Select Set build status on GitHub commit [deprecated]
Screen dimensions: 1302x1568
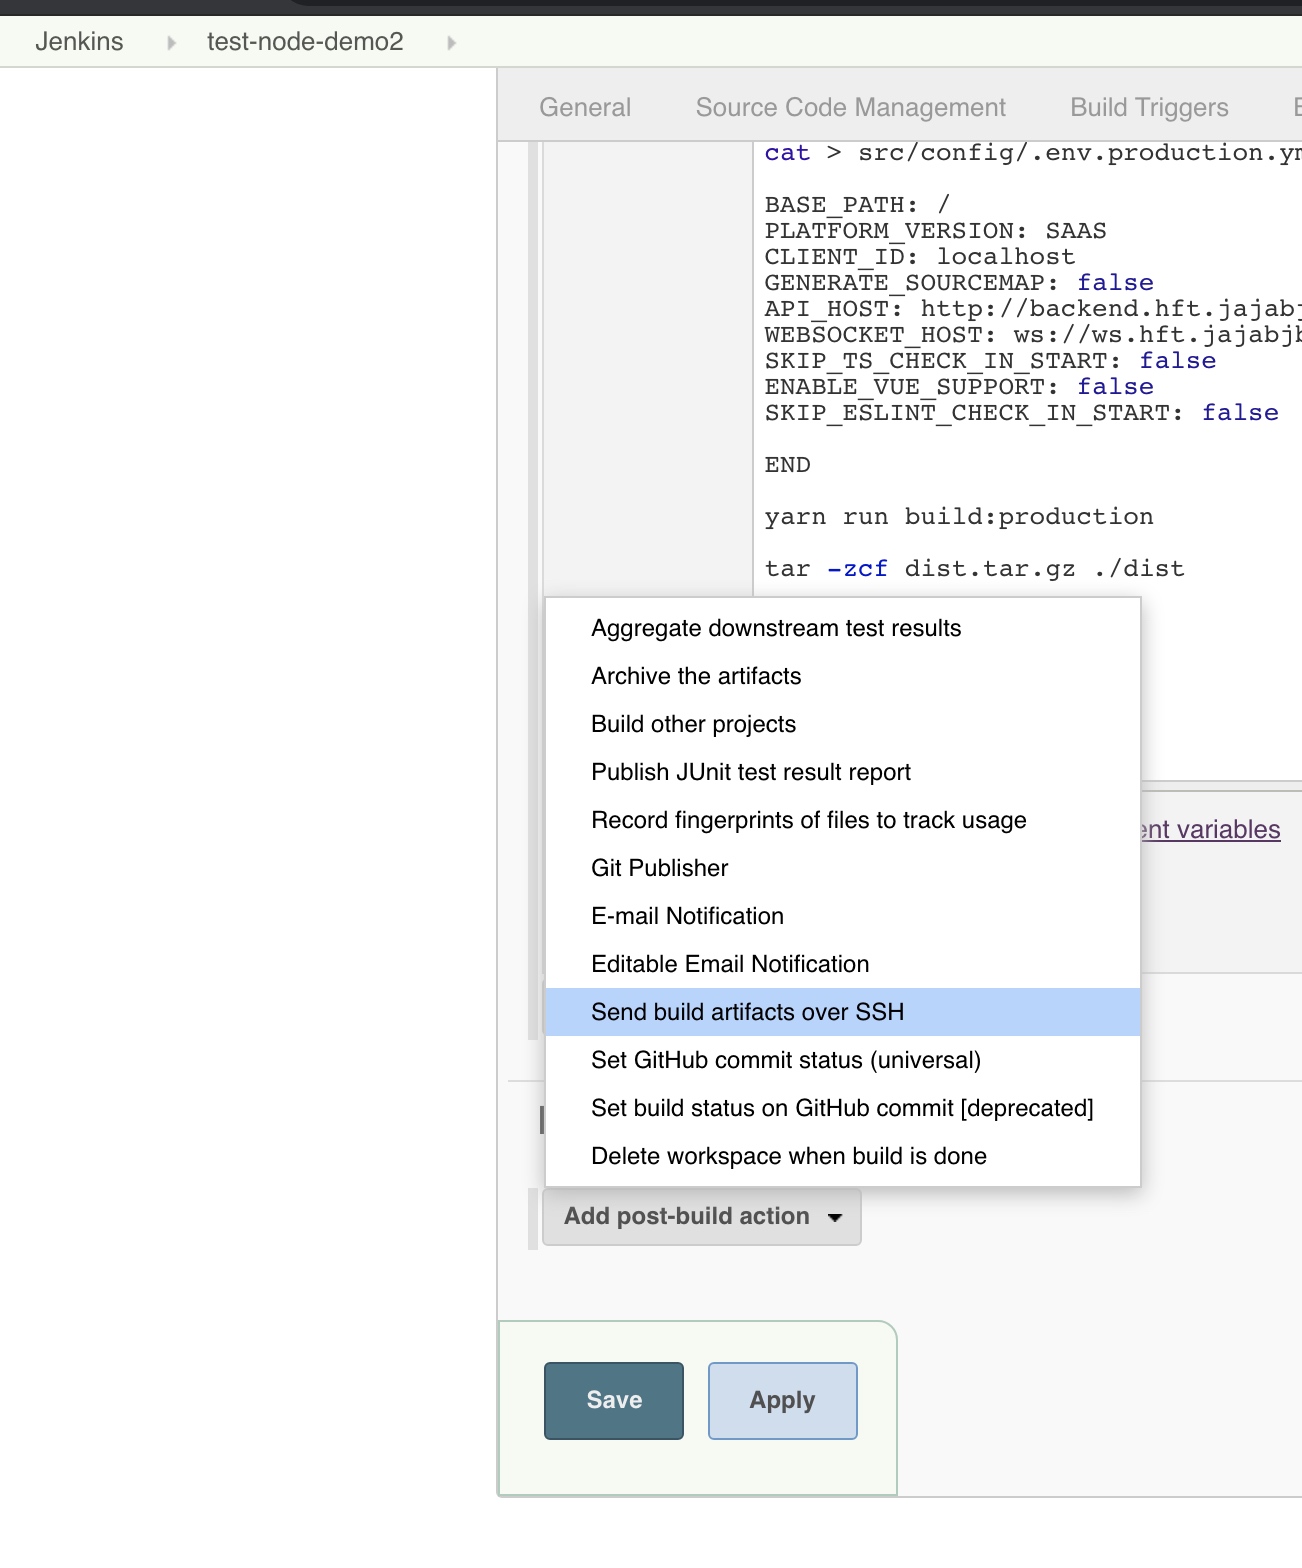[x=843, y=1108]
